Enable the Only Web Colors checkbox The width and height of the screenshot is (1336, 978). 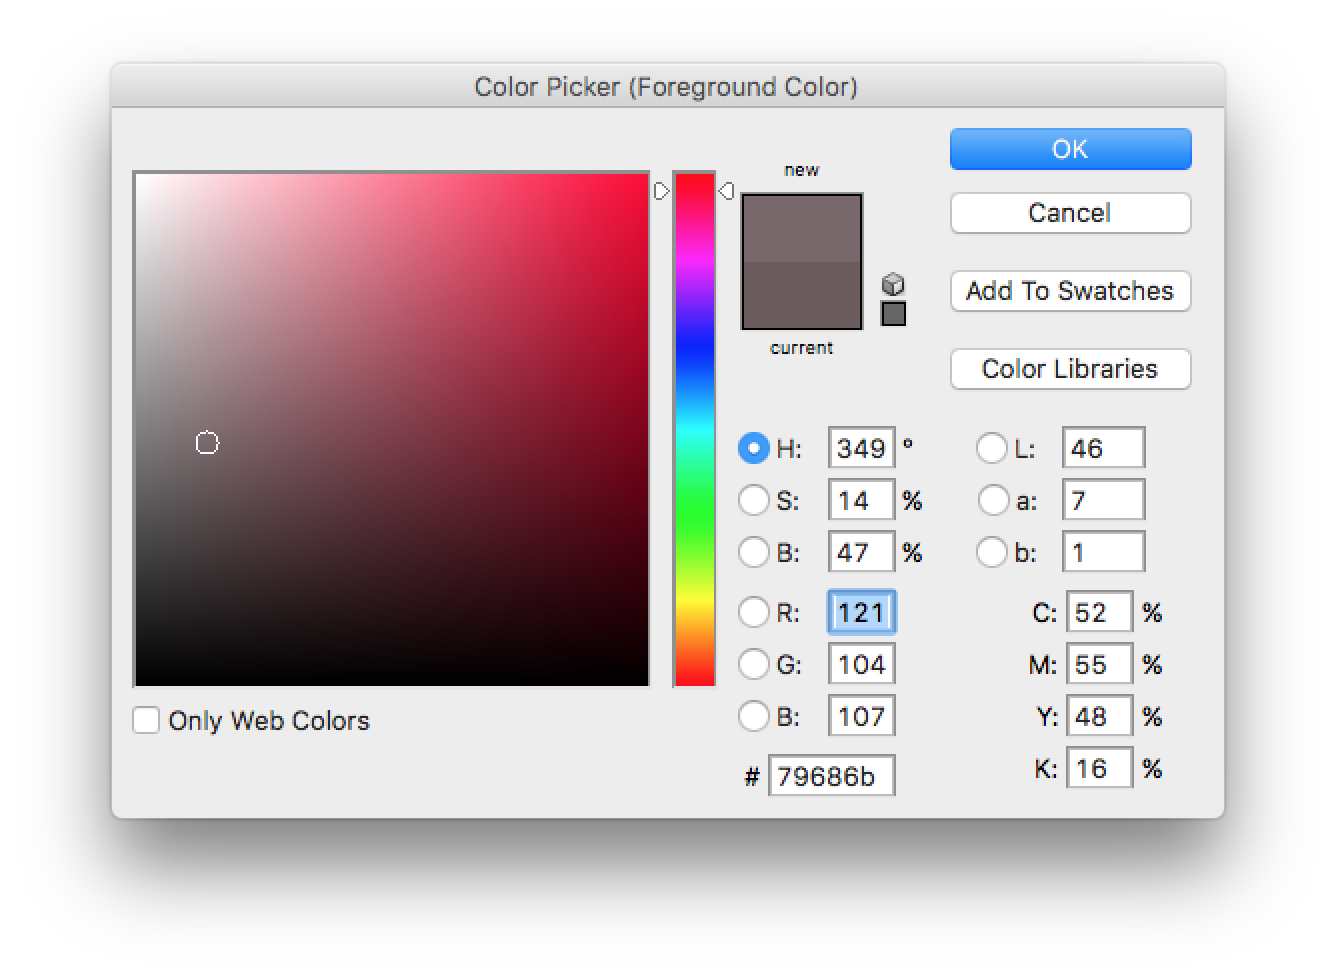click(x=146, y=720)
